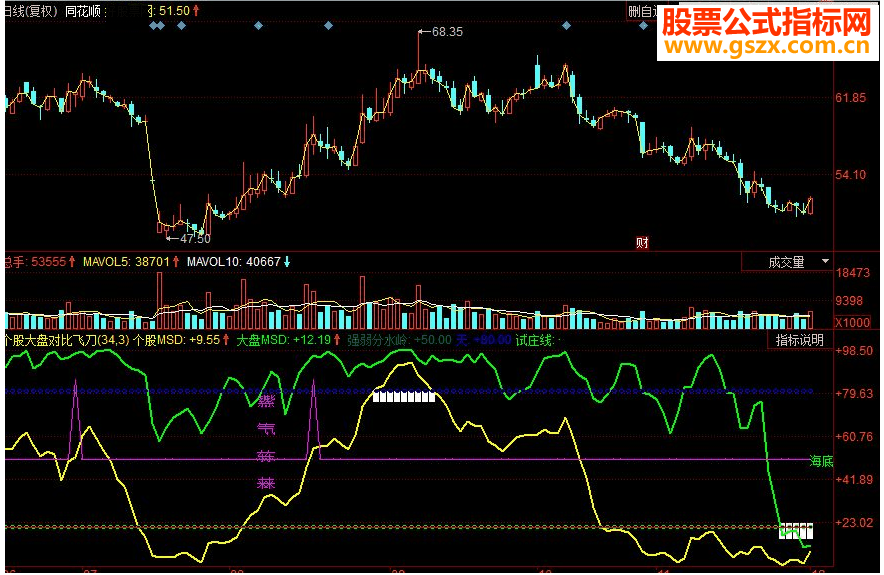Click the 海底 line label
This screenshot has height=575, width=884.
[x=821, y=461]
